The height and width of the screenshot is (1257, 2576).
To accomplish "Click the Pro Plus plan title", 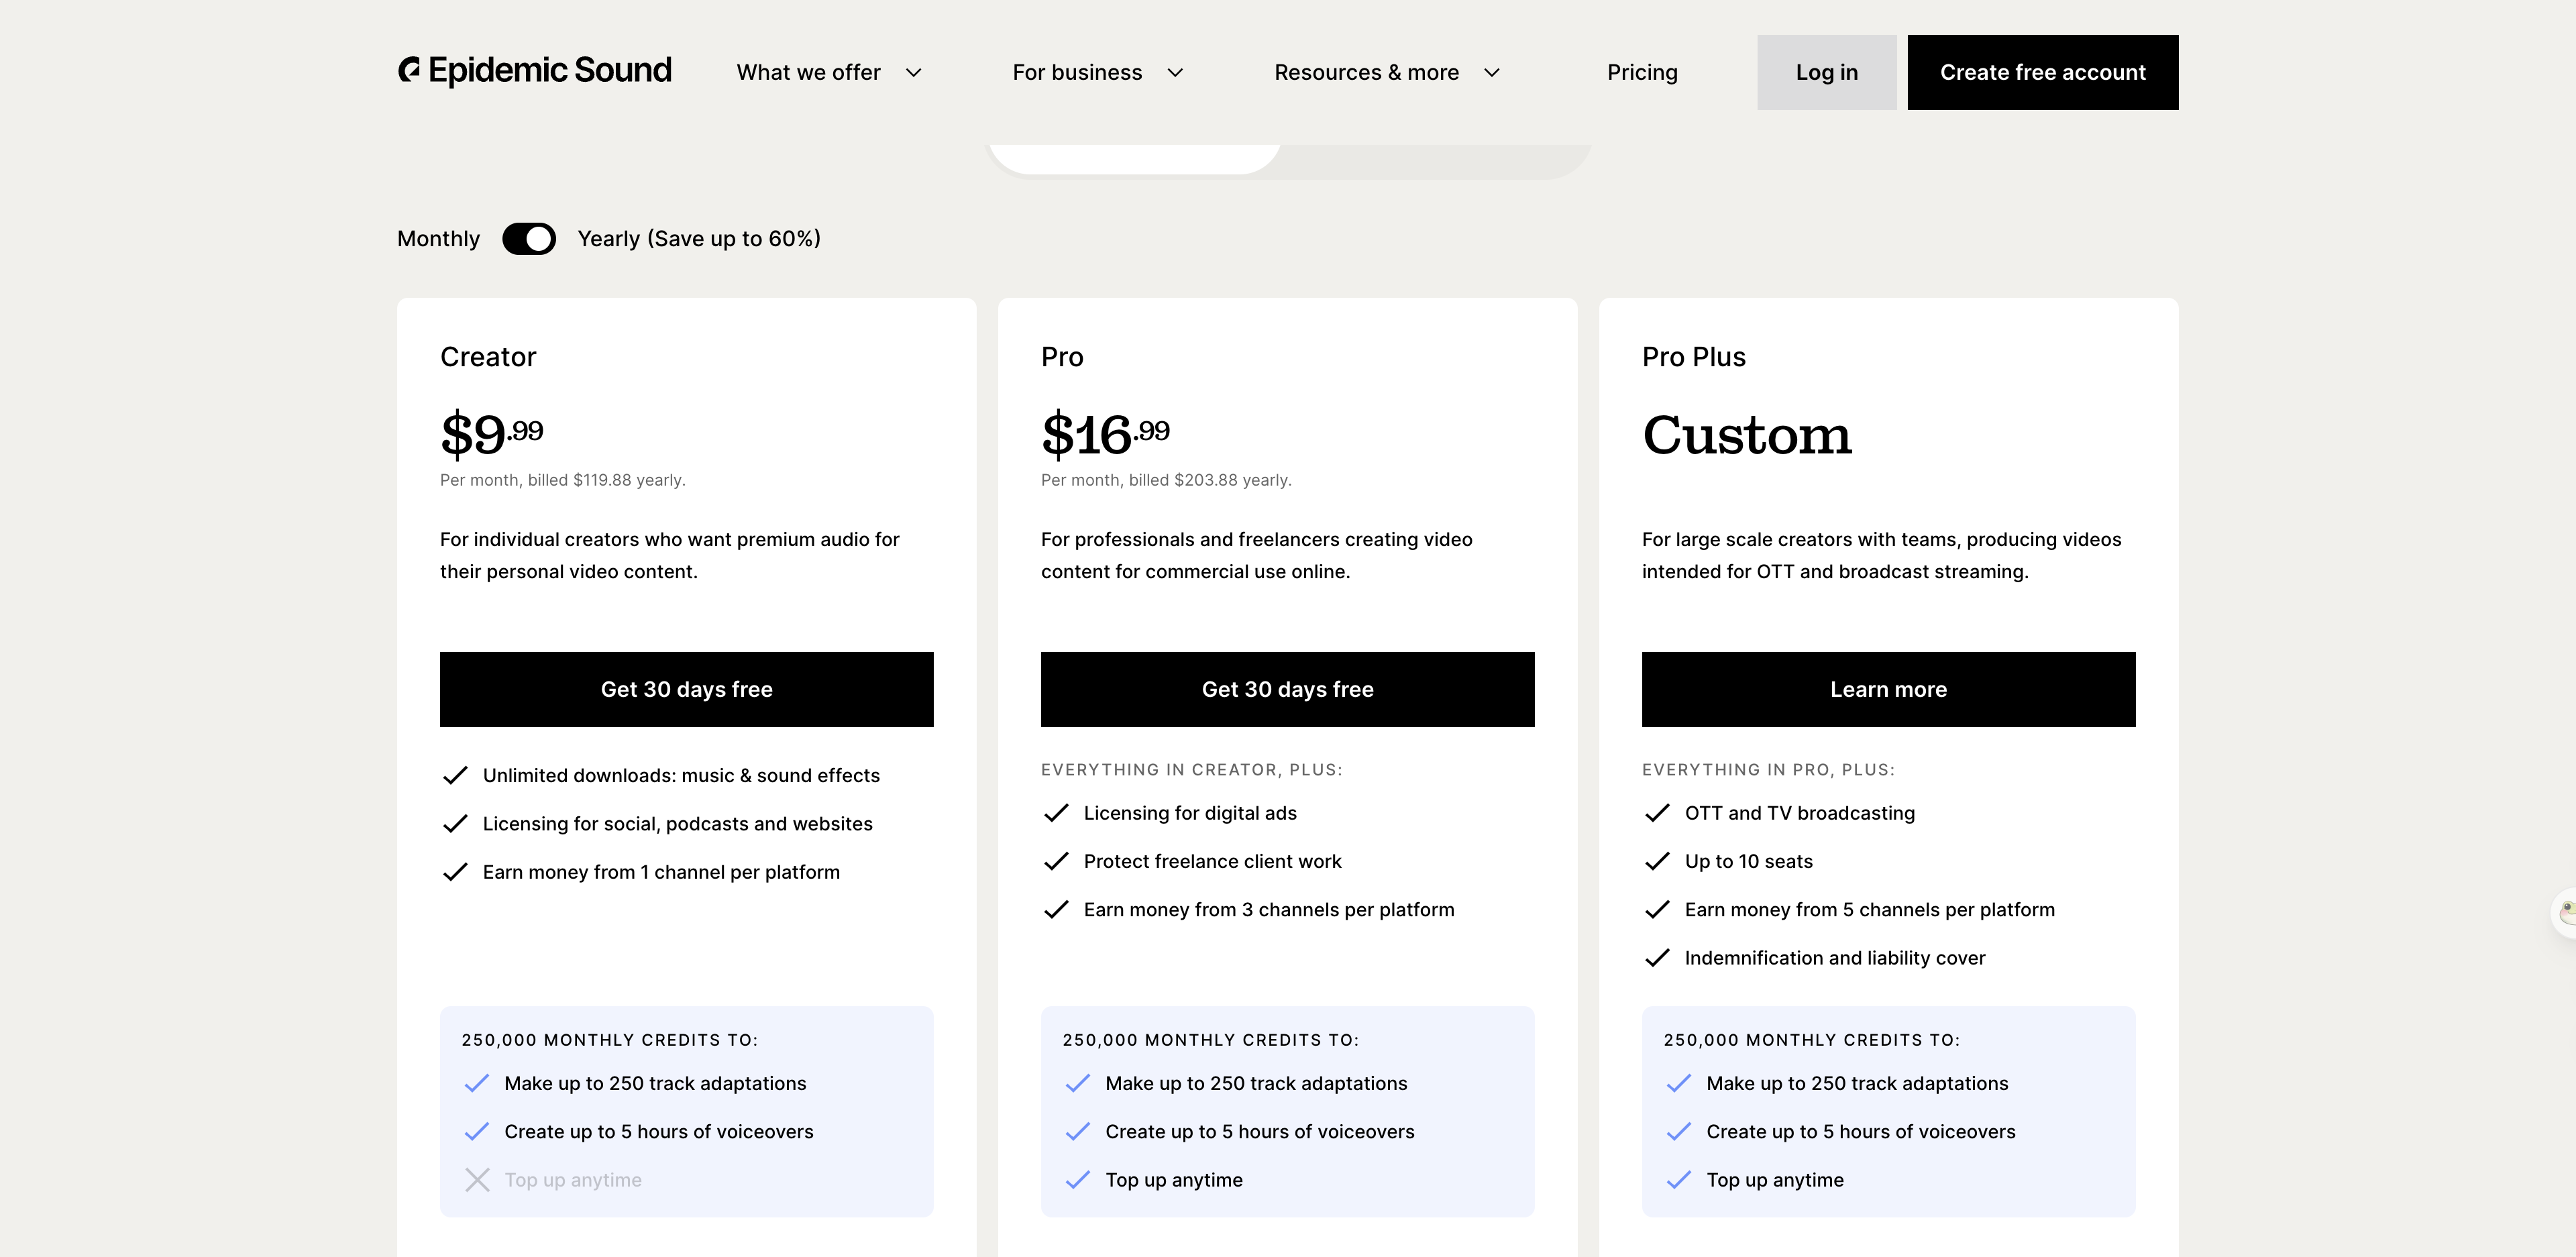I will click(1693, 357).
